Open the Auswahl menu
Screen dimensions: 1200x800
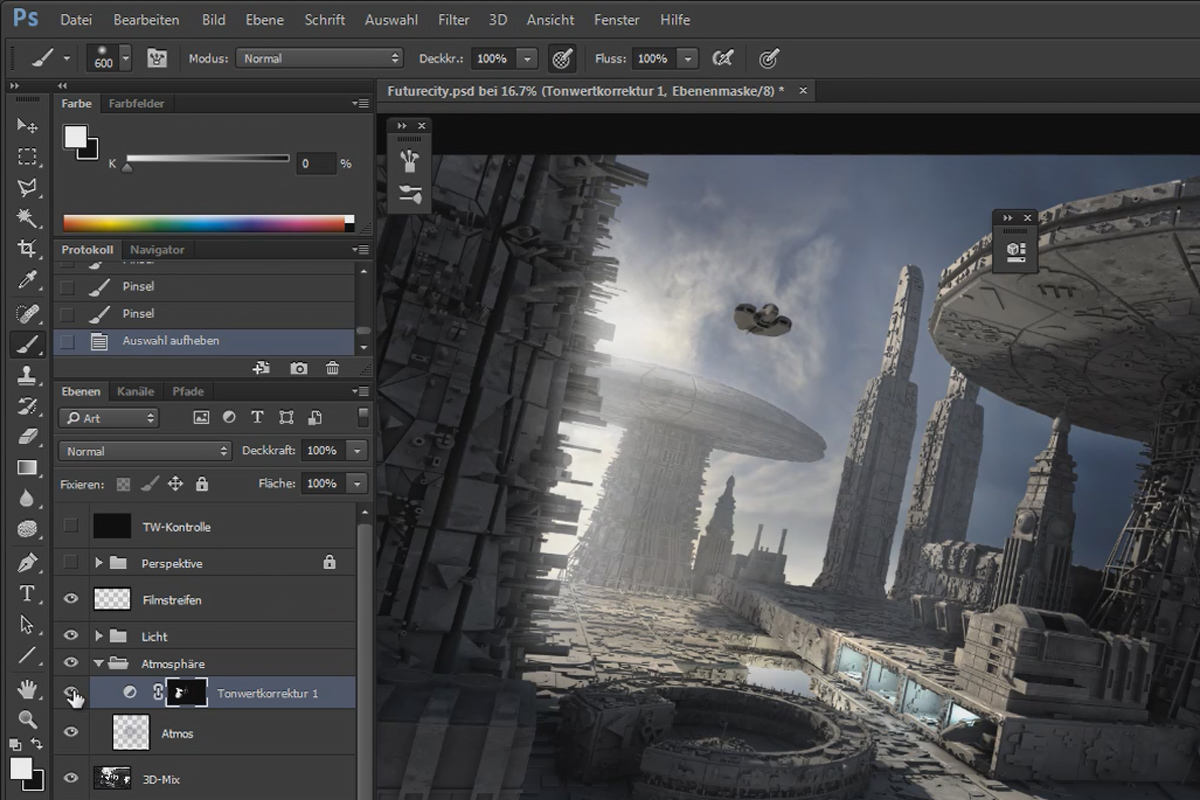point(392,19)
